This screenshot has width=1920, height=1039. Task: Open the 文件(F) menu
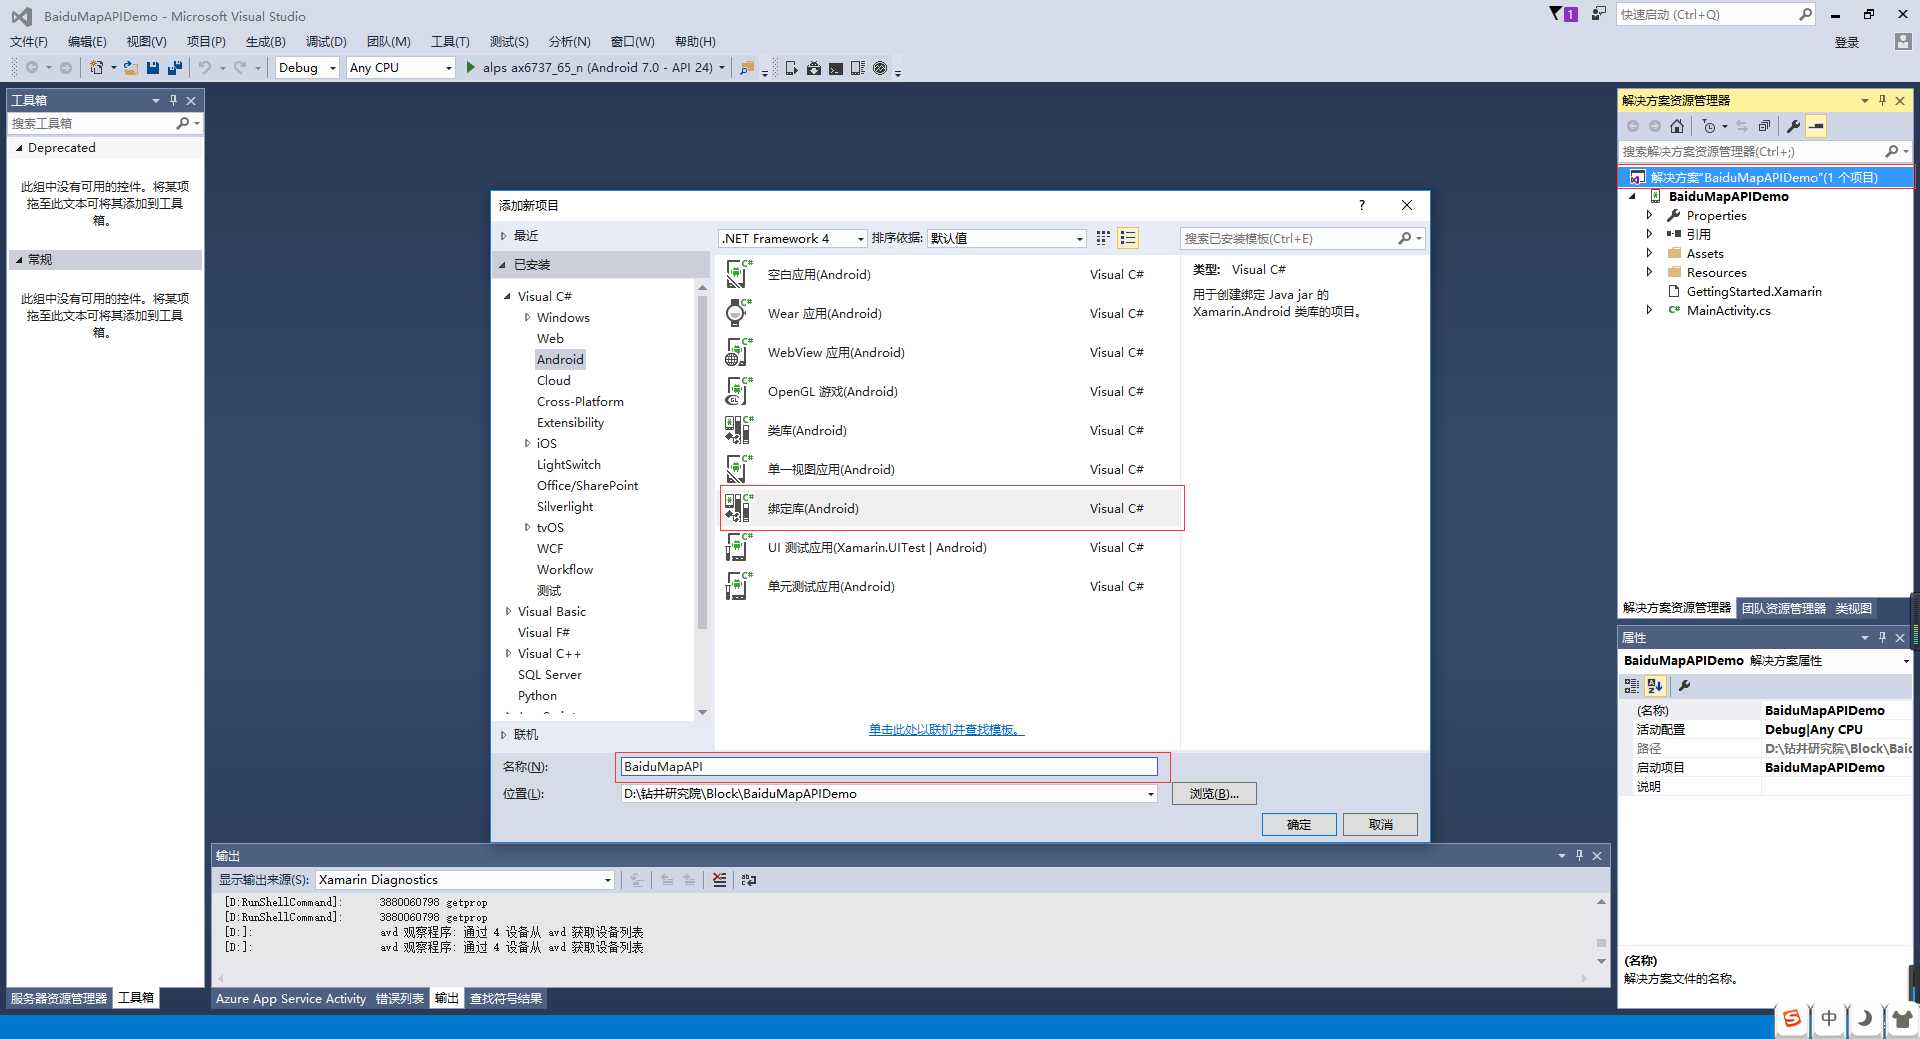coord(29,42)
